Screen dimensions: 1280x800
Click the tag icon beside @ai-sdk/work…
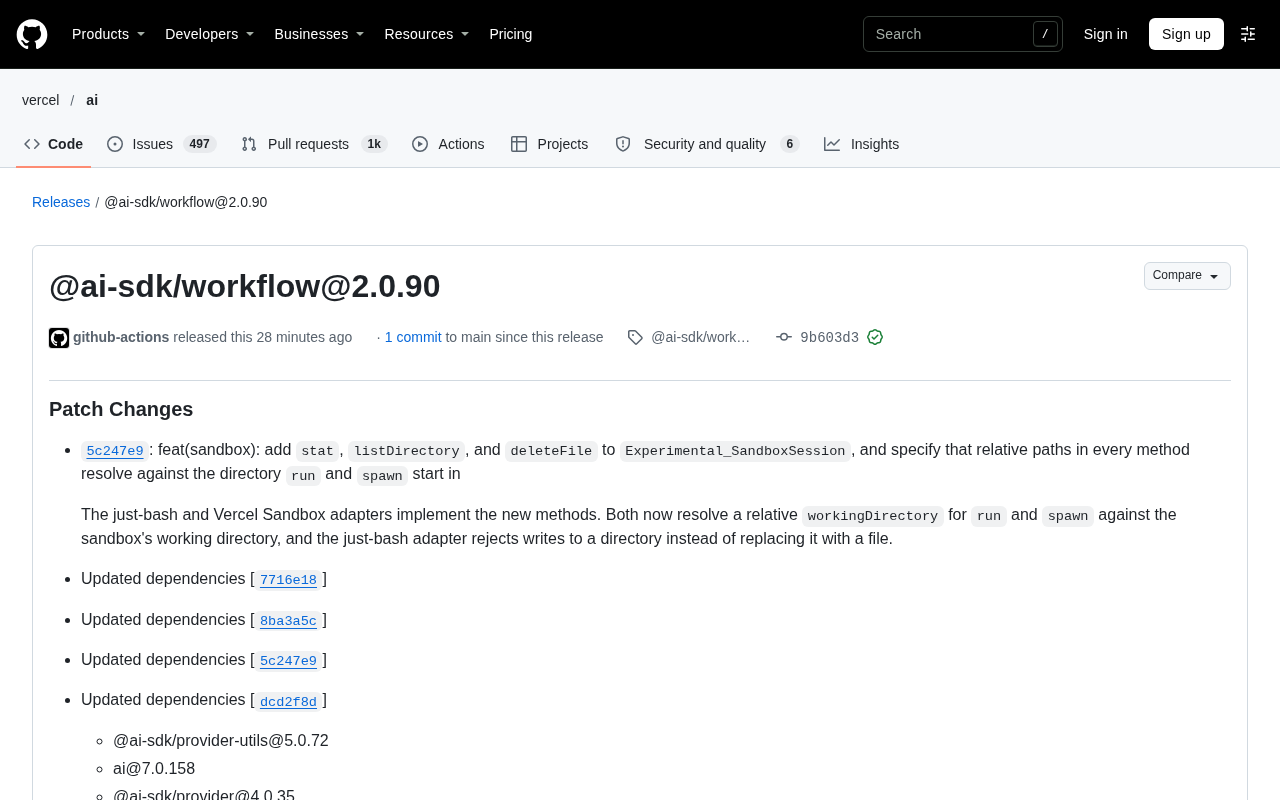635,337
